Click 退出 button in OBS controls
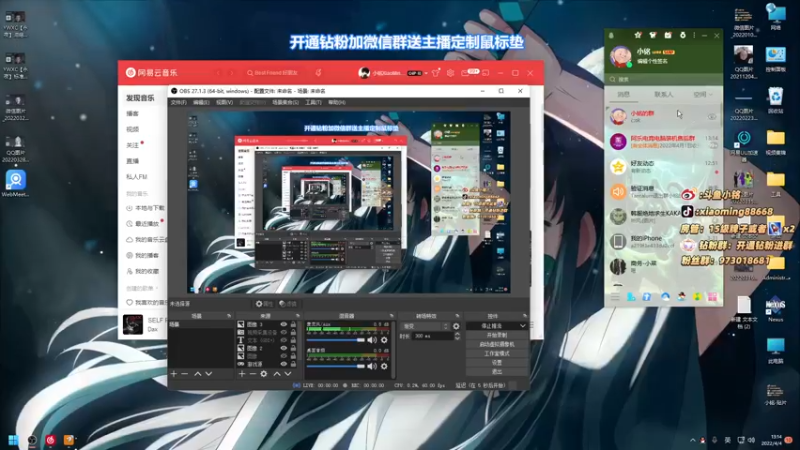 (496, 372)
